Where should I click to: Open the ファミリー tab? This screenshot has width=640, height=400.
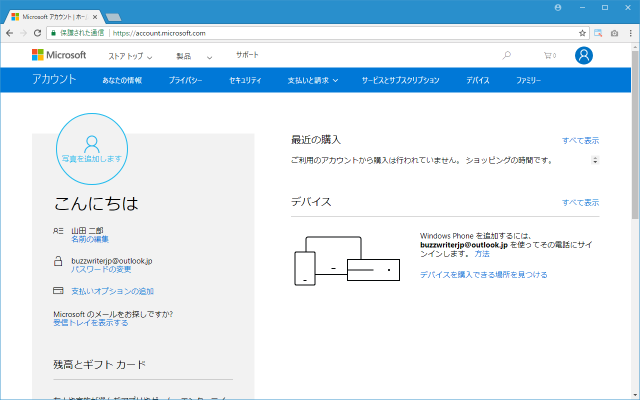[529, 80]
